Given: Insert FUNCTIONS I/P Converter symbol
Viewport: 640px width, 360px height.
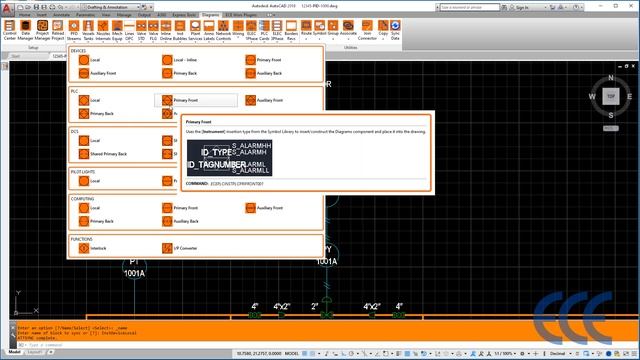Looking at the screenshot, I should pos(180,249).
